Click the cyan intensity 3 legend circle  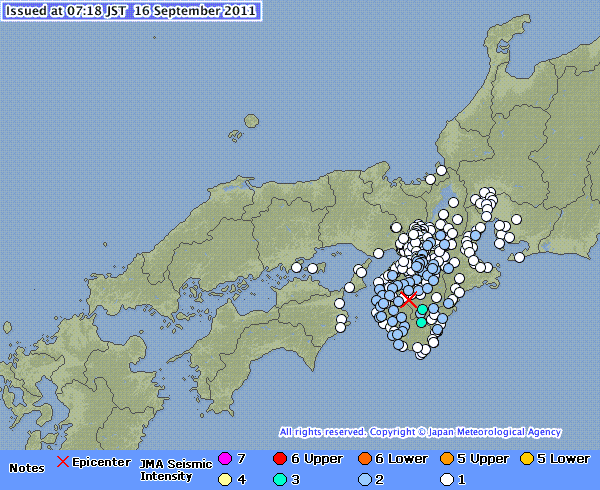(x=278, y=480)
